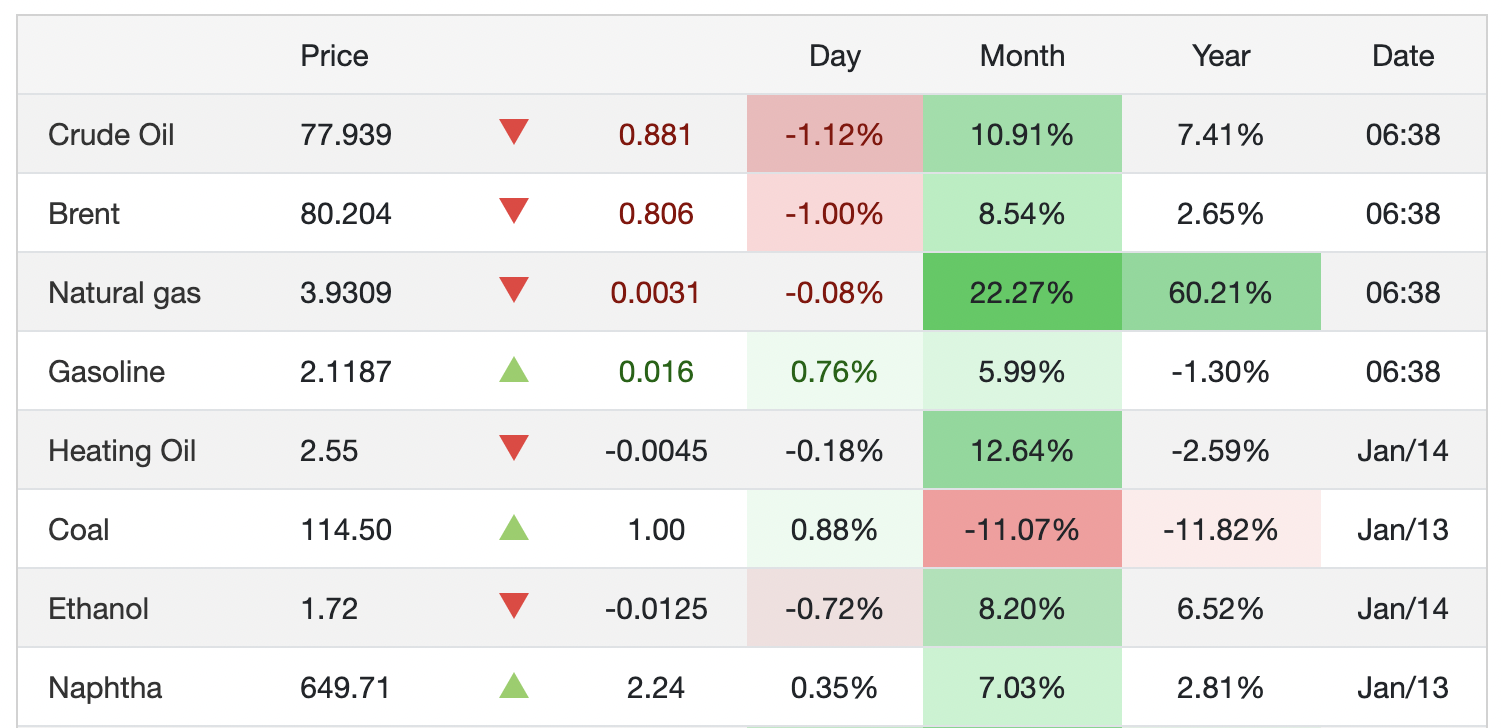
Task: Select Coal price 114.50
Action: coord(346,529)
